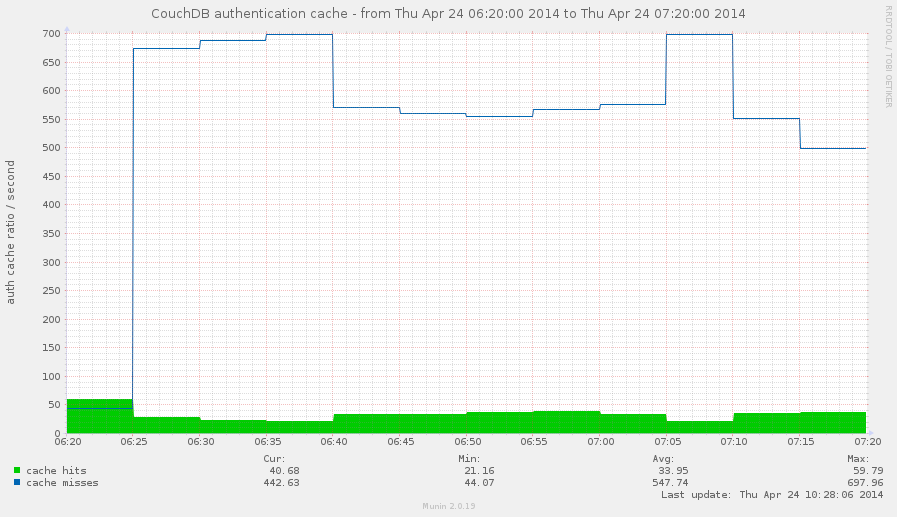Viewport: 897px width, 517px height.
Task: Click the x-axis tick label 07:10
Action: 734,442
